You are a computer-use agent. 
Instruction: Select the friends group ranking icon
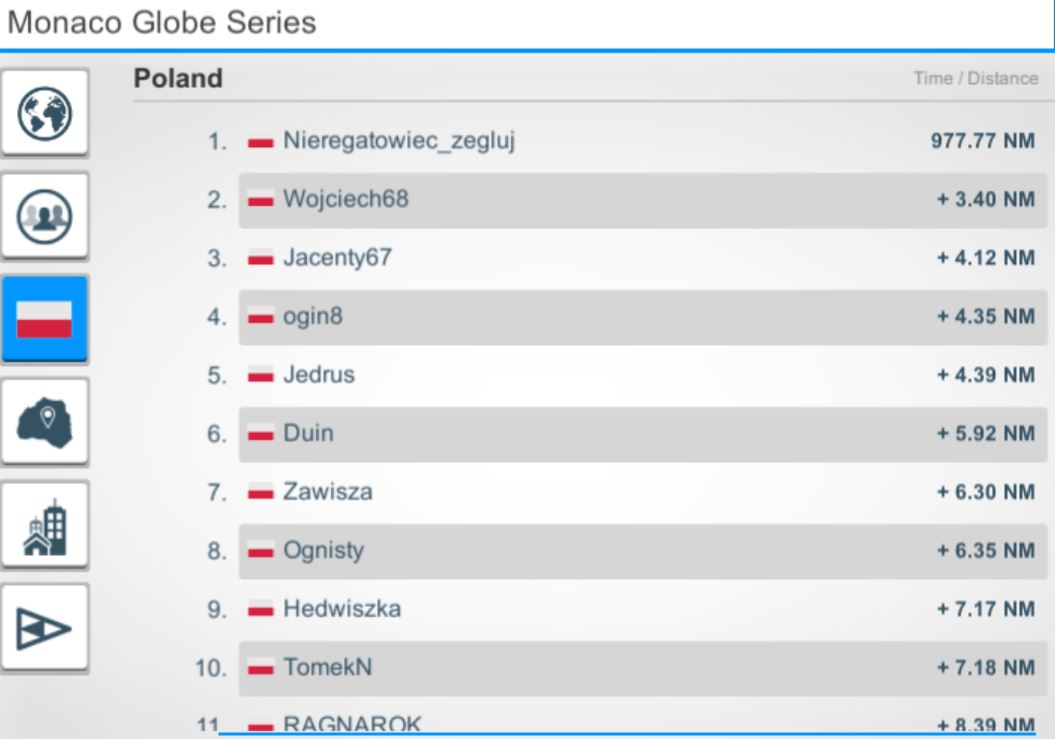[44, 216]
